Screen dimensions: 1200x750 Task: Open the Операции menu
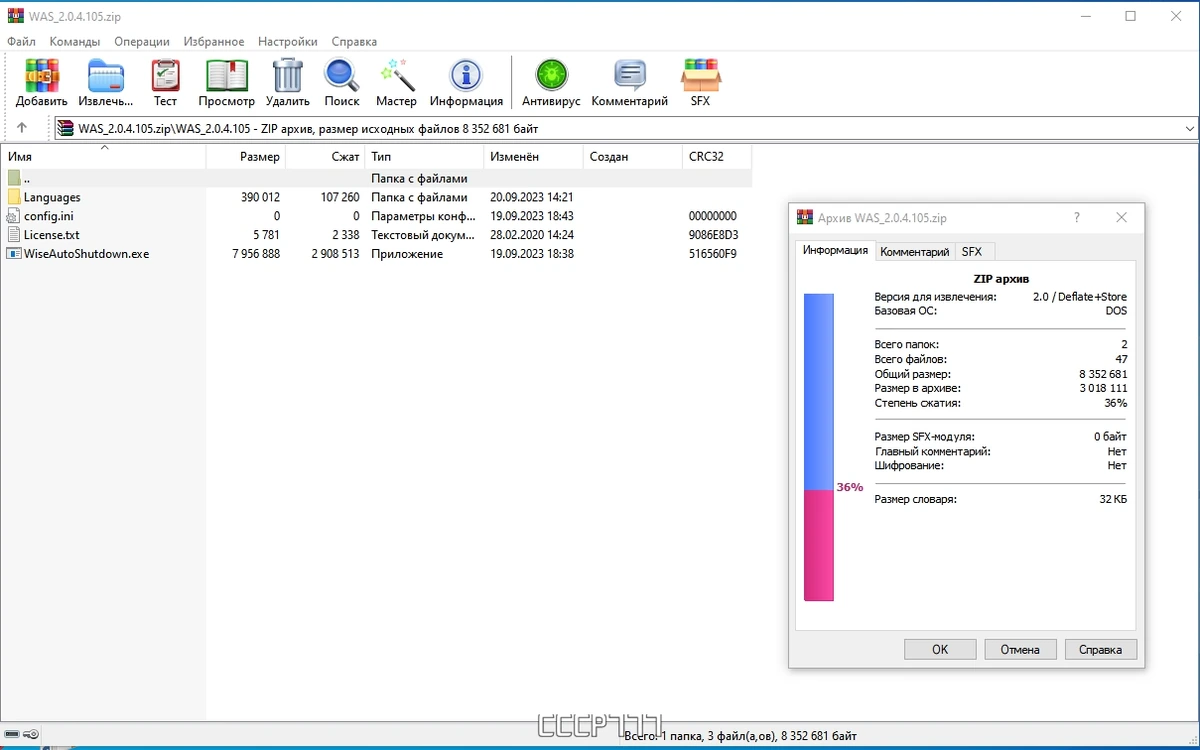pyautogui.click(x=142, y=42)
